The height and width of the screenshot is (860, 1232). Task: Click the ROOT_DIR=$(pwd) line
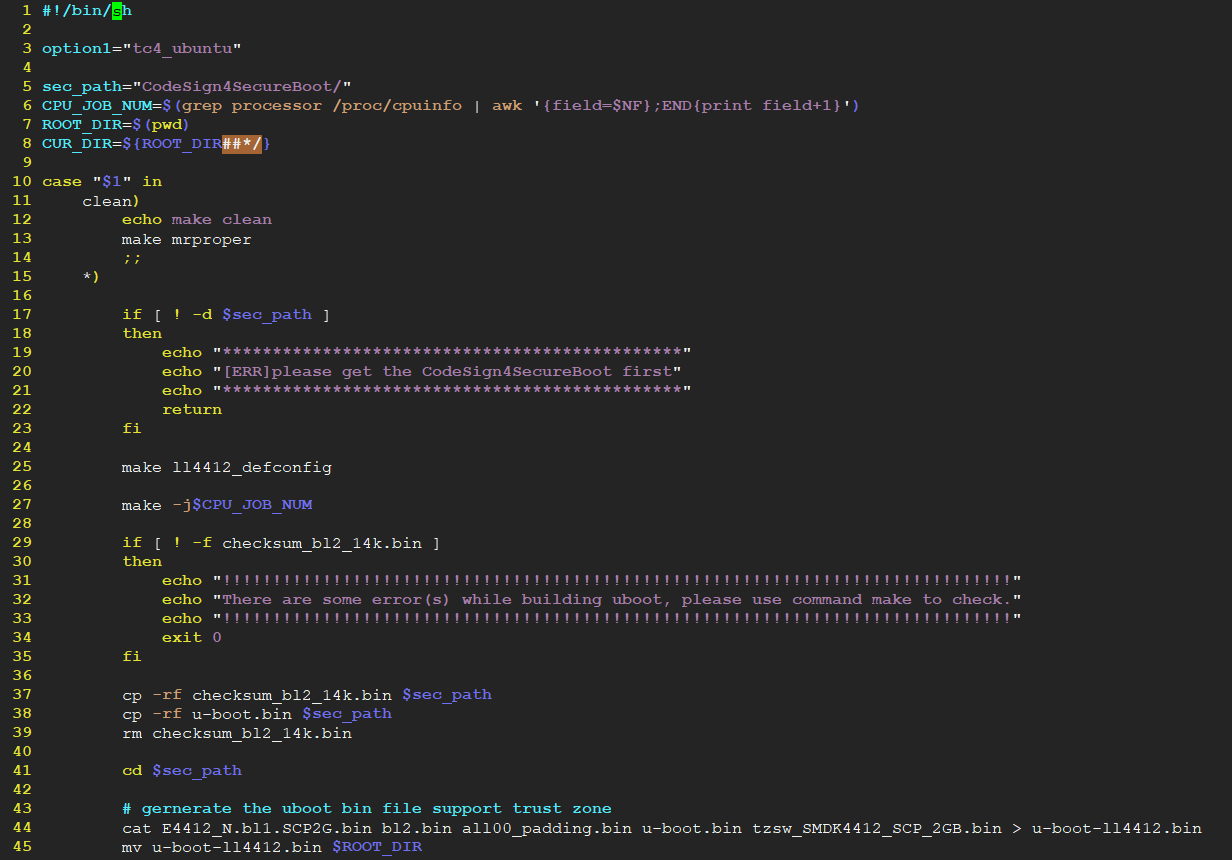[116, 124]
